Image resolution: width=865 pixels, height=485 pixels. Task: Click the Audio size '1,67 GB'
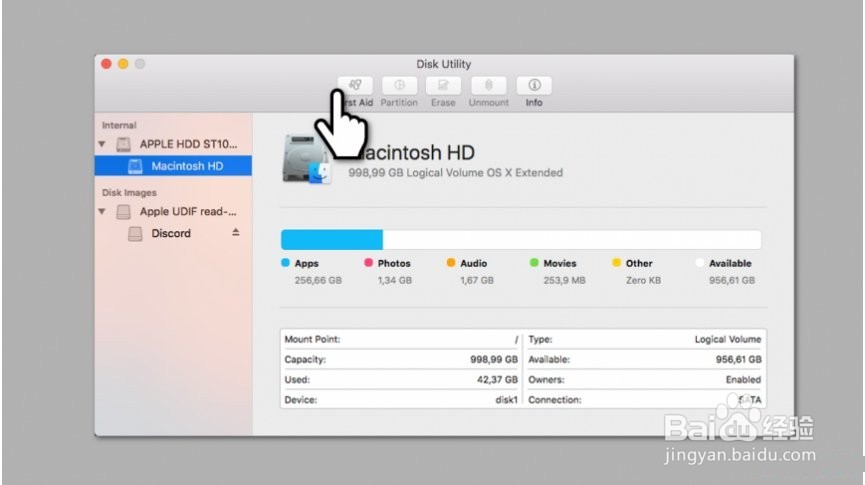[x=477, y=280]
